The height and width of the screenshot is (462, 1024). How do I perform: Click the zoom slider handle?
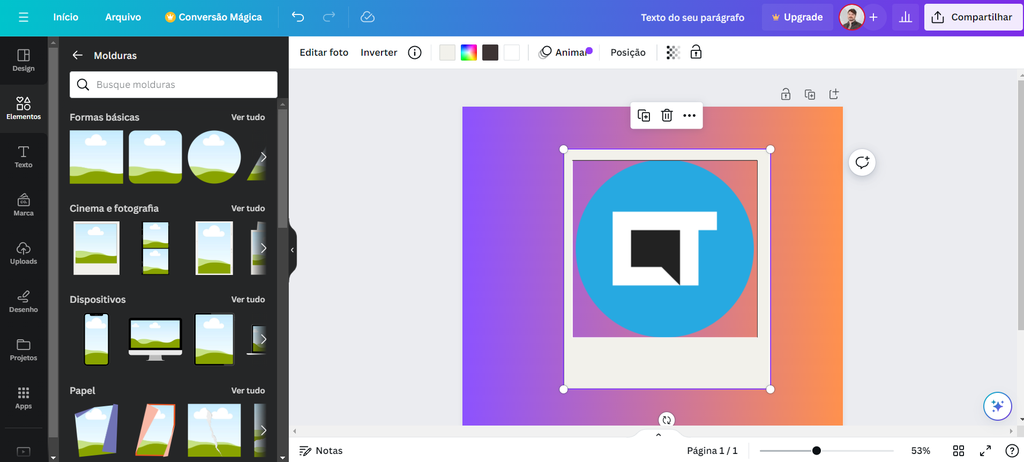click(816, 451)
